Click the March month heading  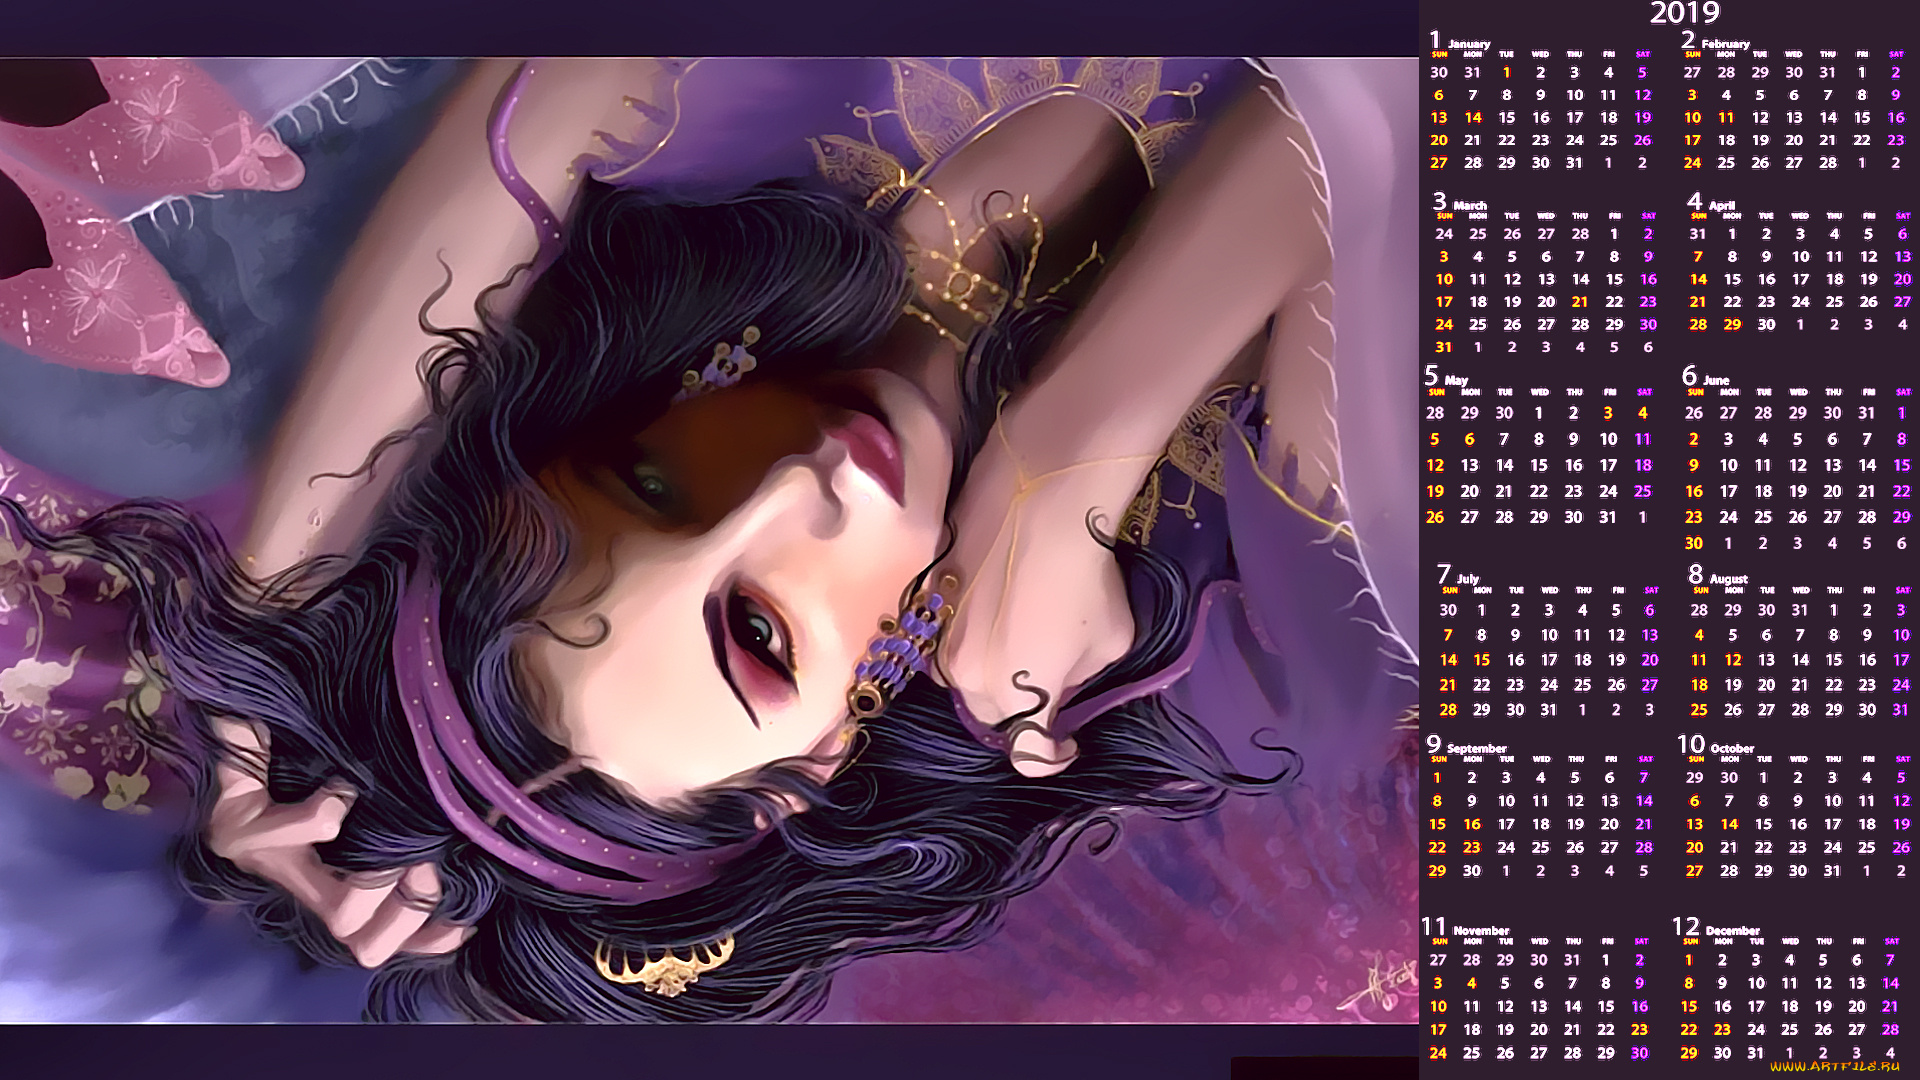coord(1469,205)
